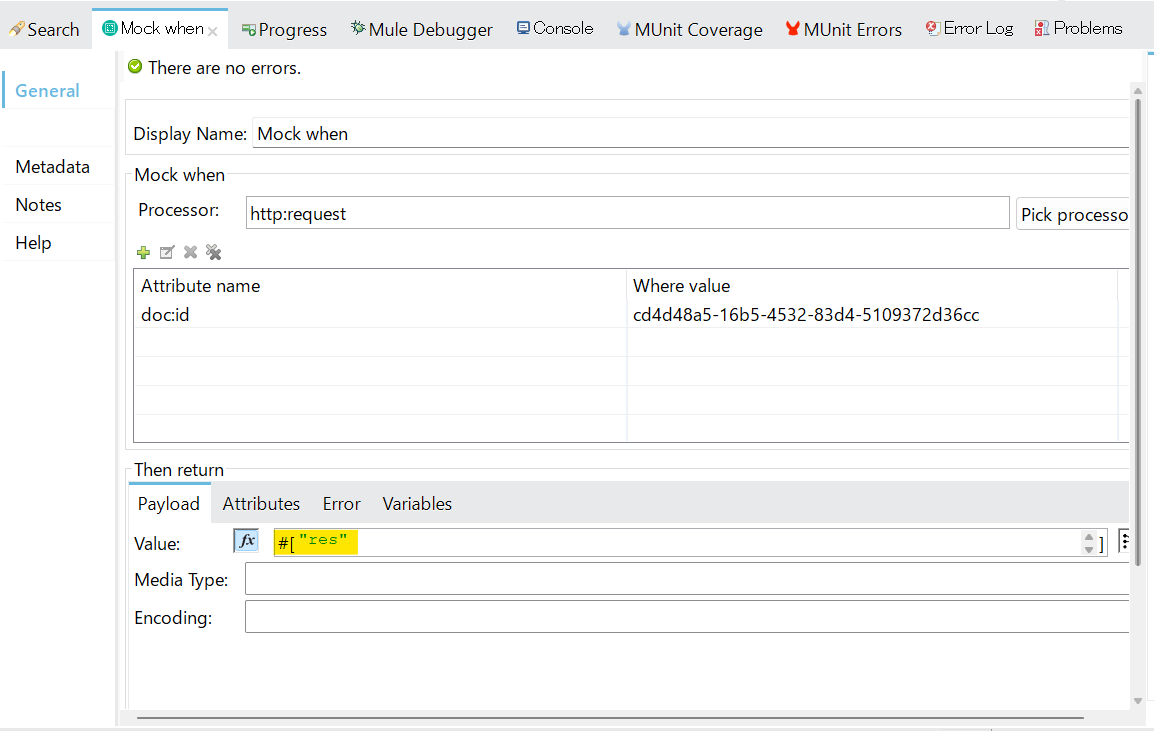Image resolution: width=1154 pixels, height=731 pixels.
Task: Click the horizontal scrollbar at the bottom
Action: pyautogui.click(x=610, y=717)
